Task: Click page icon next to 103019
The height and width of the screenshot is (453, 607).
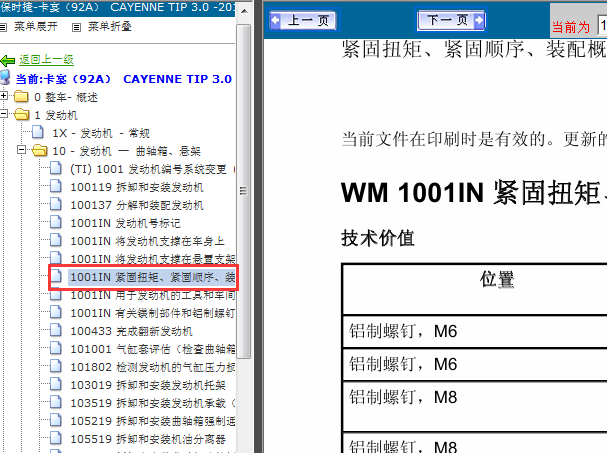Action: [x=55, y=384]
